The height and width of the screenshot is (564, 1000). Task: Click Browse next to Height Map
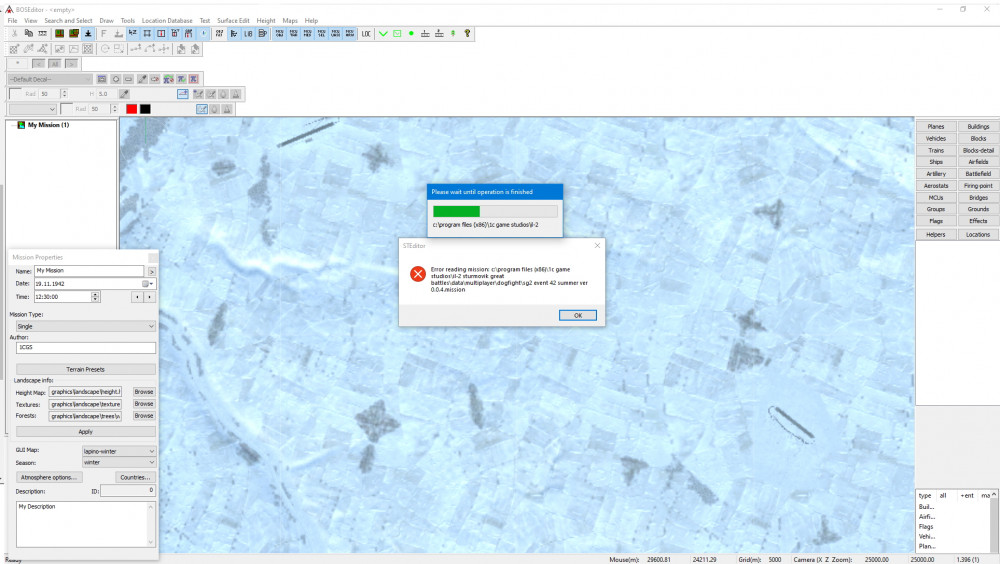pyautogui.click(x=143, y=392)
